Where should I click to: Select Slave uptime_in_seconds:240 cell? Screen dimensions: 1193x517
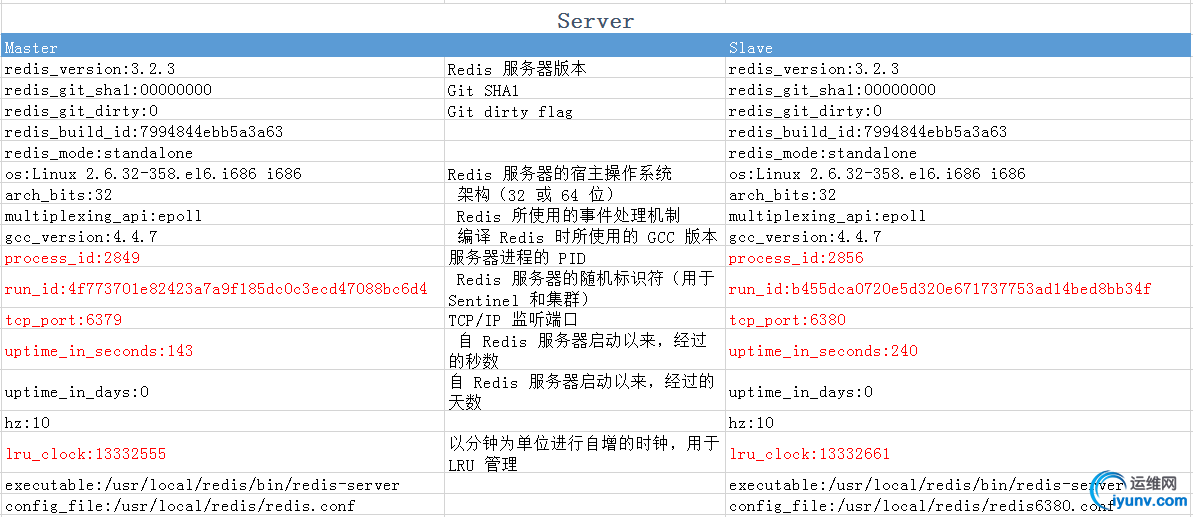tap(959, 350)
